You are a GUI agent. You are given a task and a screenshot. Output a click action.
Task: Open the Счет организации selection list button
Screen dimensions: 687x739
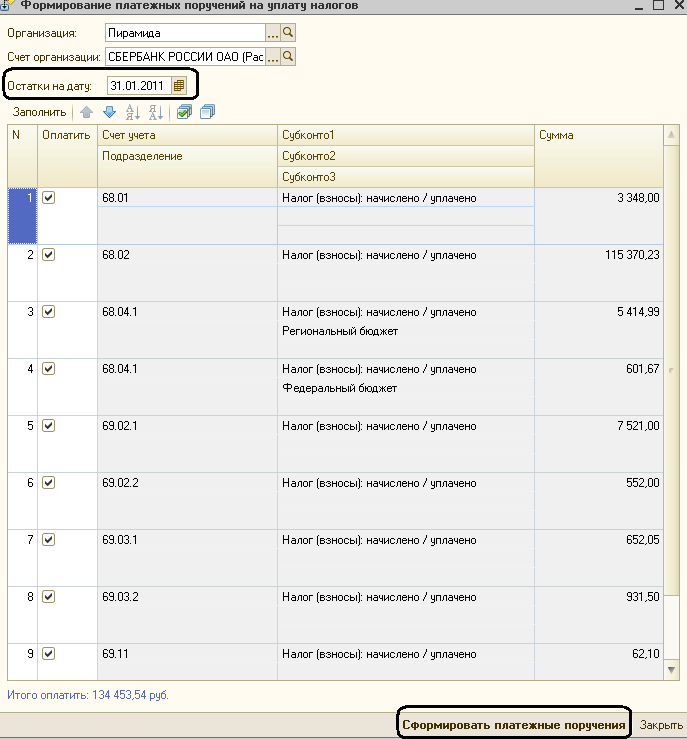272,58
